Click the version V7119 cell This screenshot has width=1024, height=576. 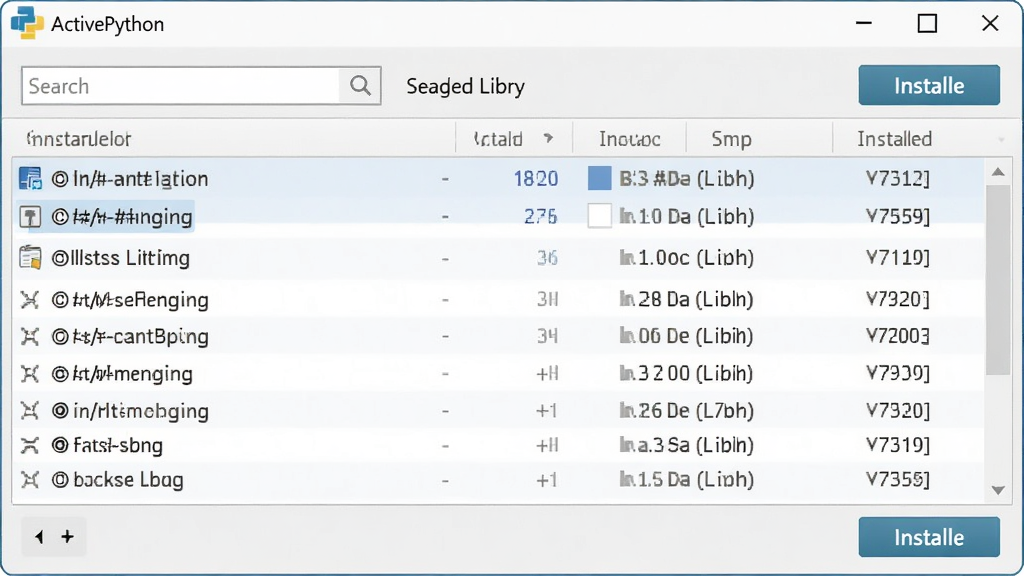tap(897, 258)
